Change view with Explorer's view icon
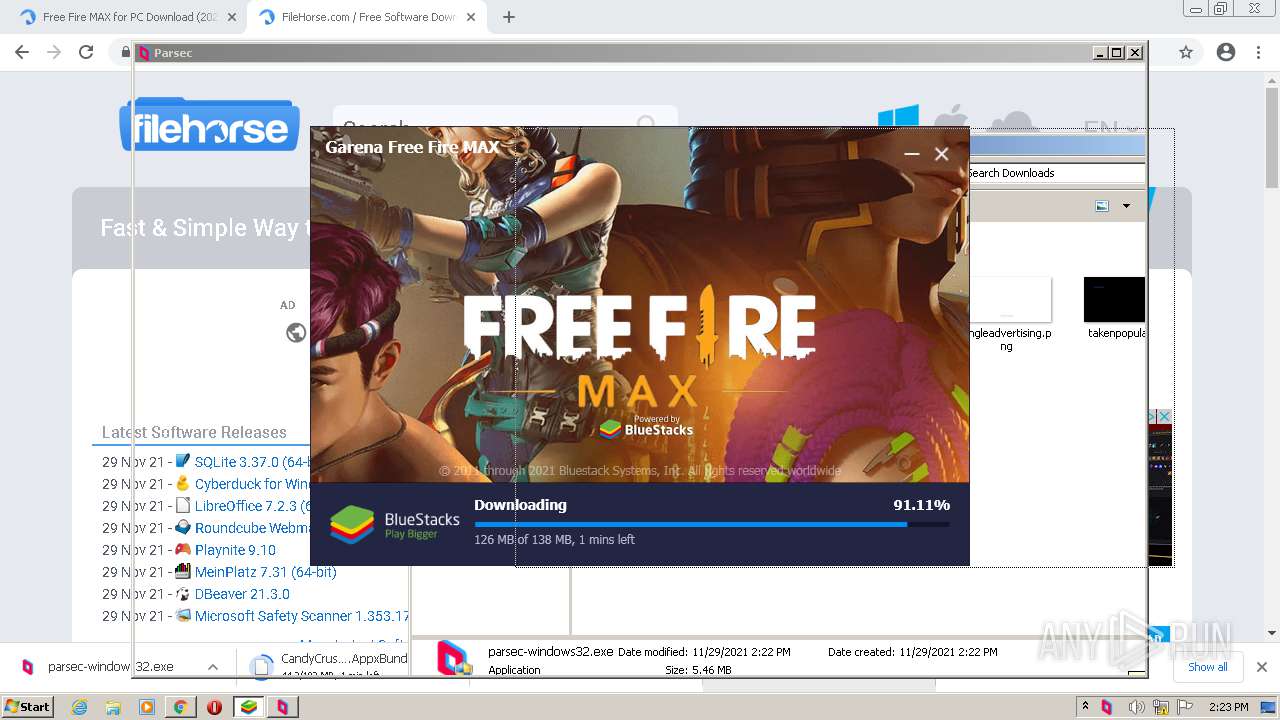This screenshot has height=720, width=1280. (x=1102, y=206)
